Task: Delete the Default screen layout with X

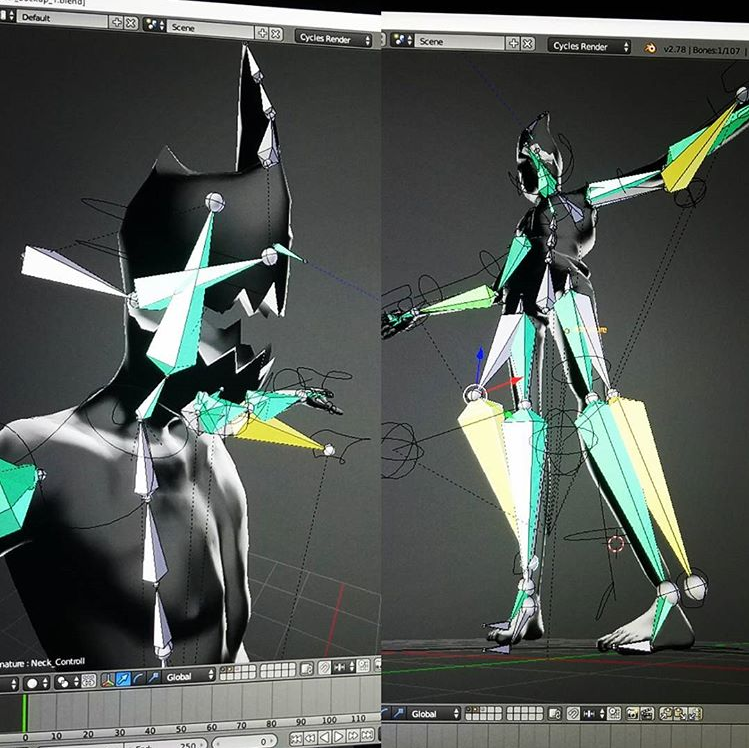Action: tap(132, 20)
